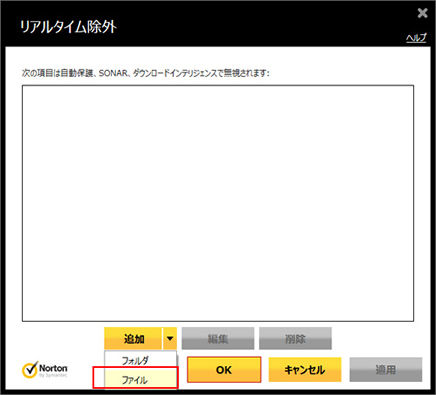The height and width of the screenshot is (395, 436).
Task: Click the greyed 編集 button
Action: click(218, 338)
